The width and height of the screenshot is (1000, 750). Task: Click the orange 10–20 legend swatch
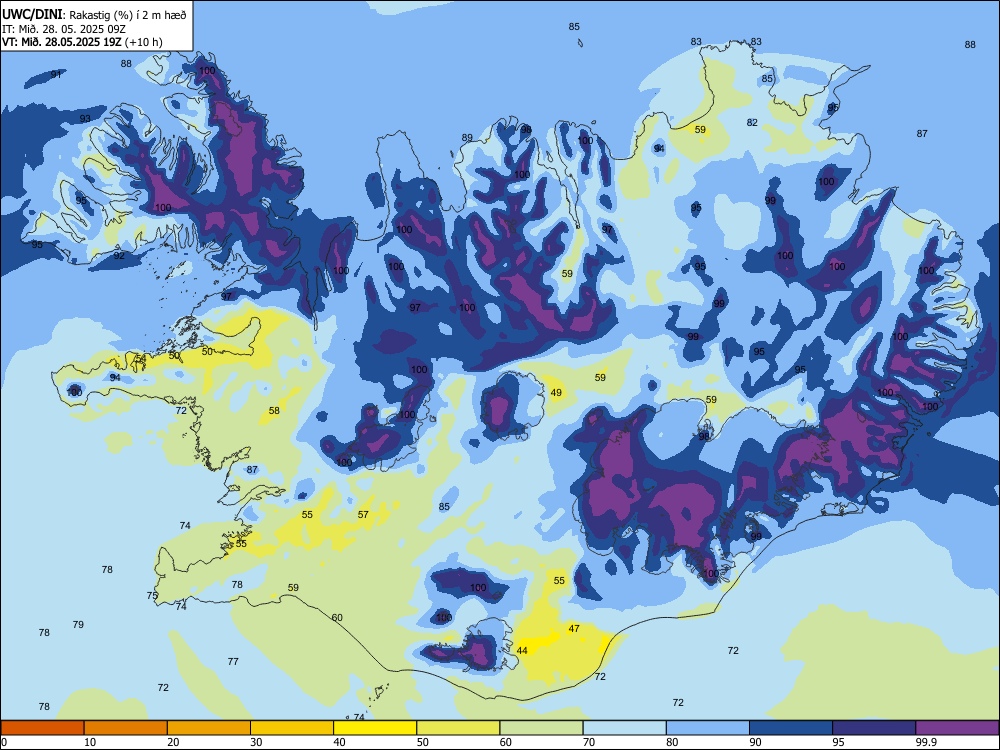(126, 728)
